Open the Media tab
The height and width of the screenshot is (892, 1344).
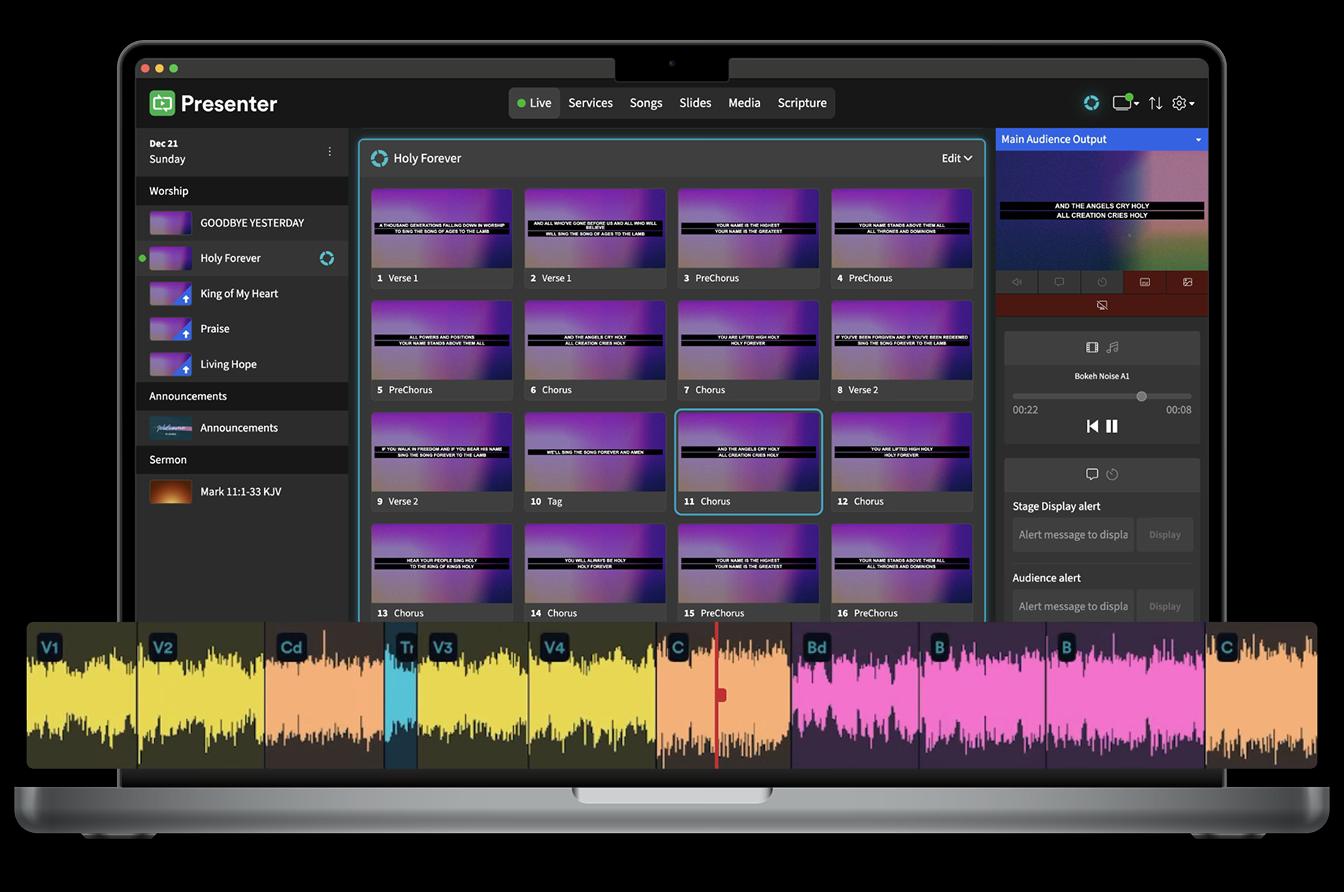pos(744,103)
